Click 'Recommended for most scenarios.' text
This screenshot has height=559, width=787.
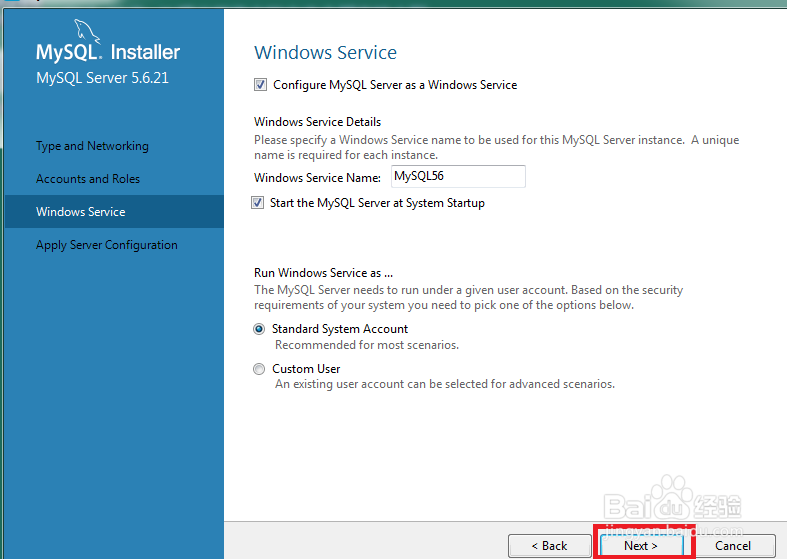[367, 345]
